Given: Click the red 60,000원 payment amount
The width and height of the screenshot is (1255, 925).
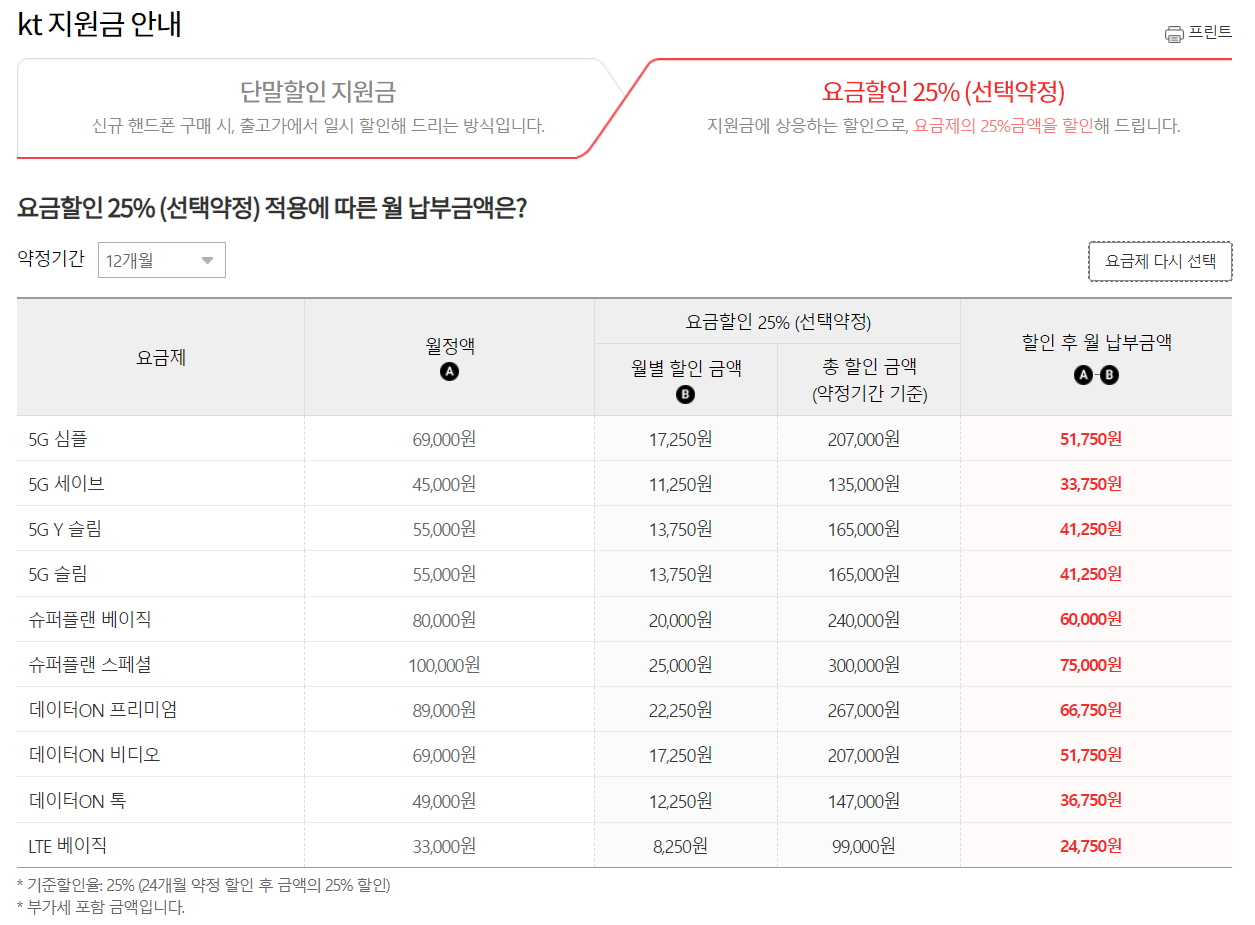Looking at the screenshot, I should coord(1091,619).
